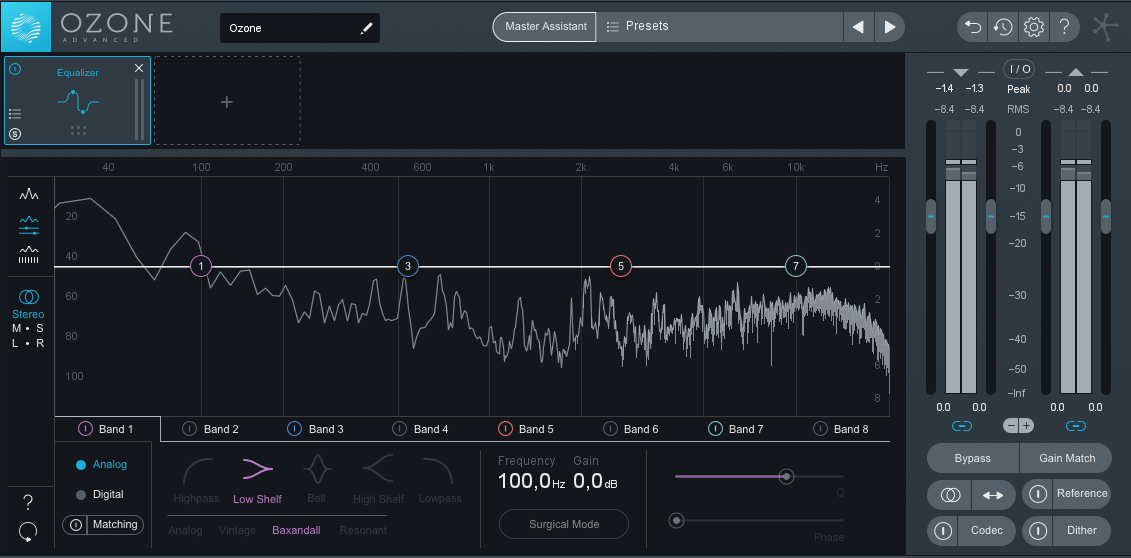Add a module via the plus slot
Screen dimensions: 1131x558
point(226,102)
